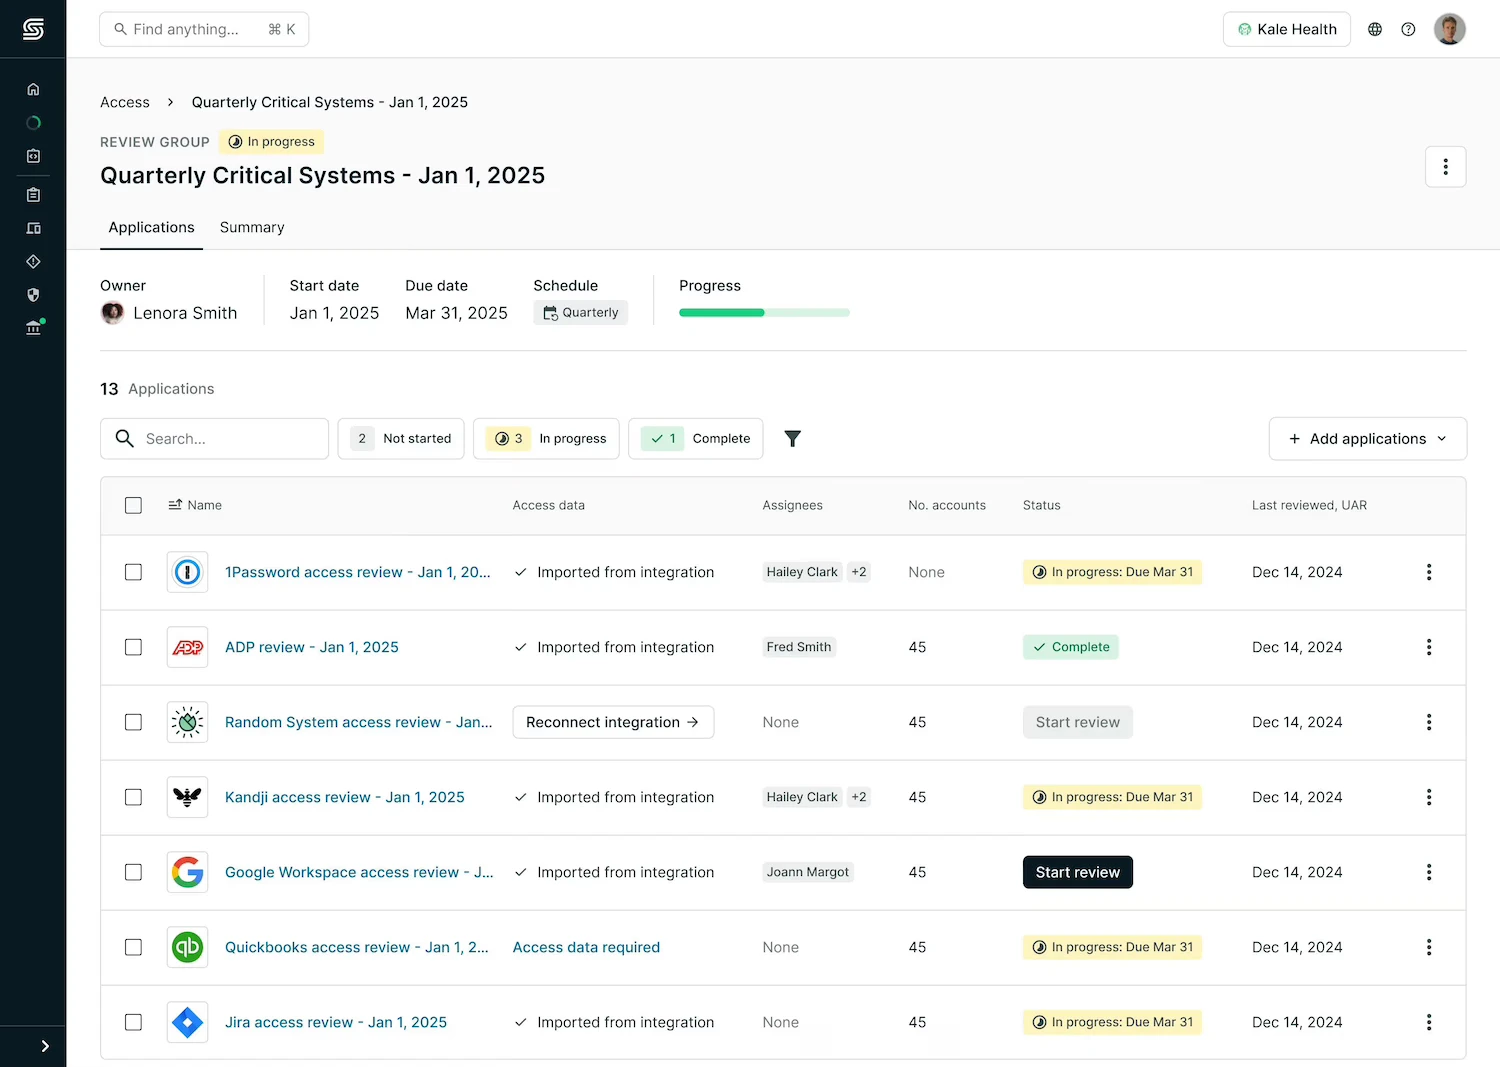The width and height of the screenshot is (1500, 1067).
Task: Open review group three-dot options menu
Action: (1445, 167)
